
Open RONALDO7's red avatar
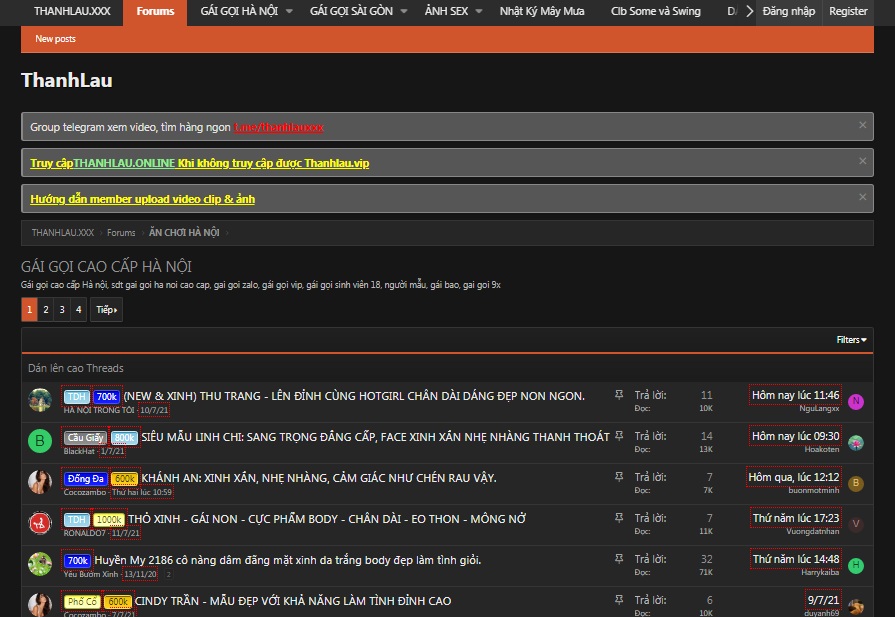point(40,523)
